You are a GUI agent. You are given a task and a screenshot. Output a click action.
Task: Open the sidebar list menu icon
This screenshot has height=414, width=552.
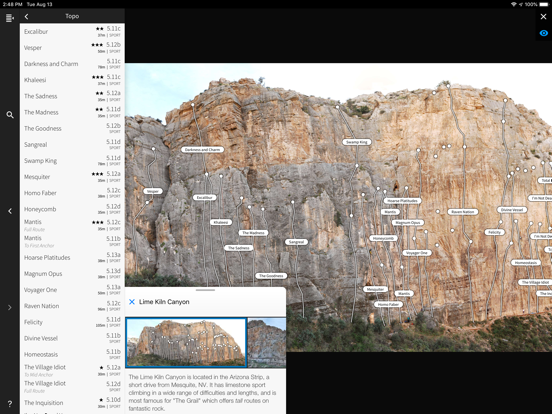click(x=10, y=17)
